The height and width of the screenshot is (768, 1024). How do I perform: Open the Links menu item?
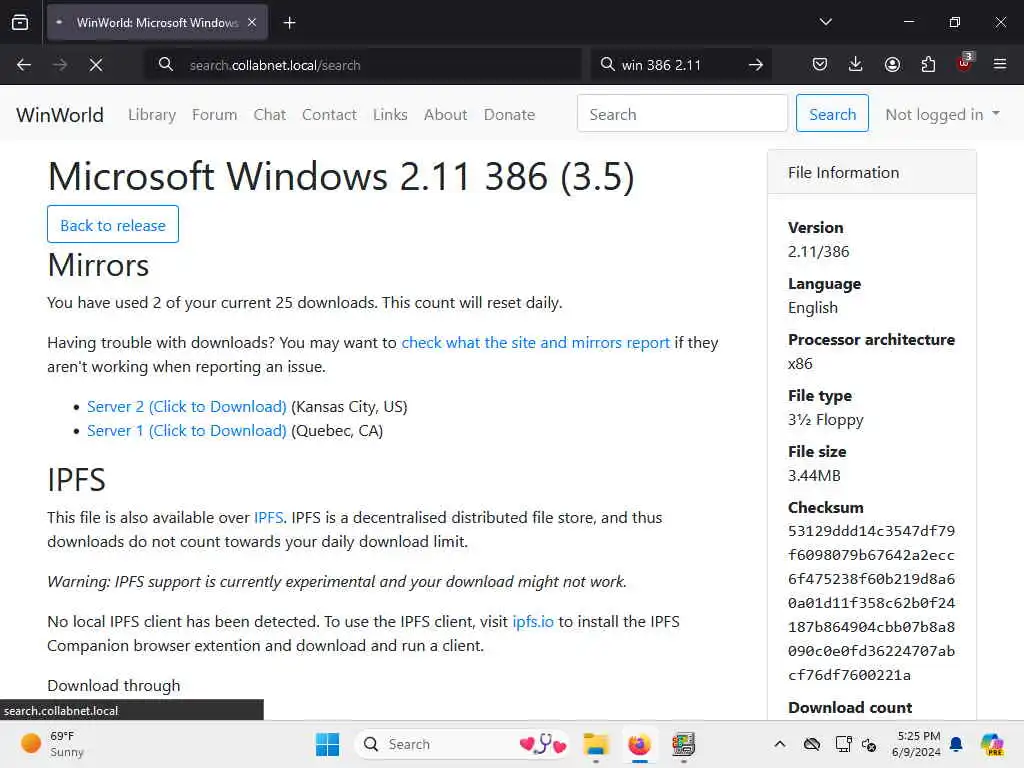click(x=390, y=115)
